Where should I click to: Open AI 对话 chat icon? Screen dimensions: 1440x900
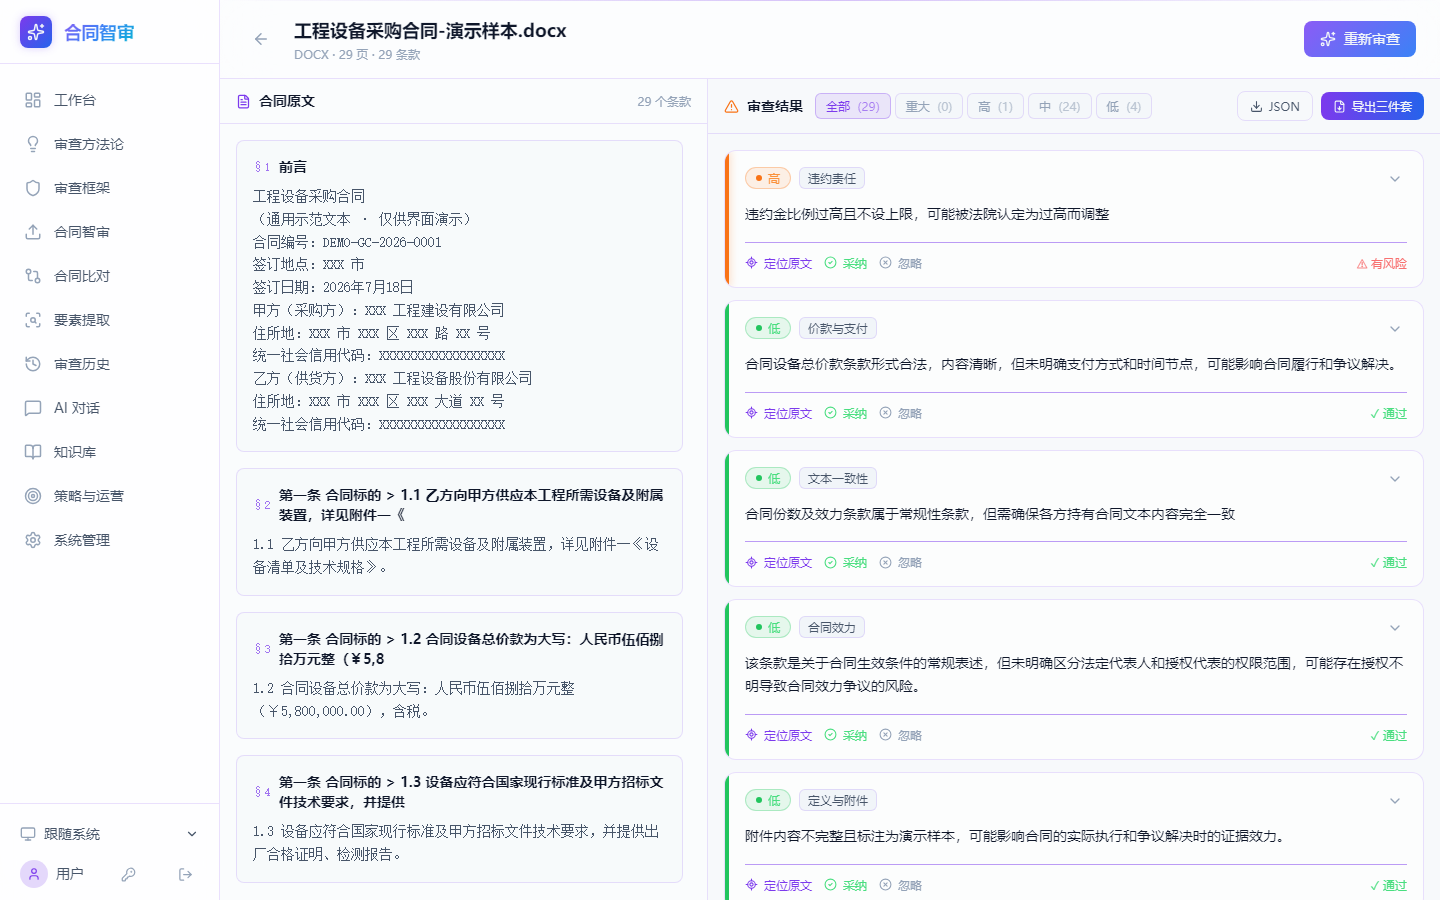tap(33, 408)
